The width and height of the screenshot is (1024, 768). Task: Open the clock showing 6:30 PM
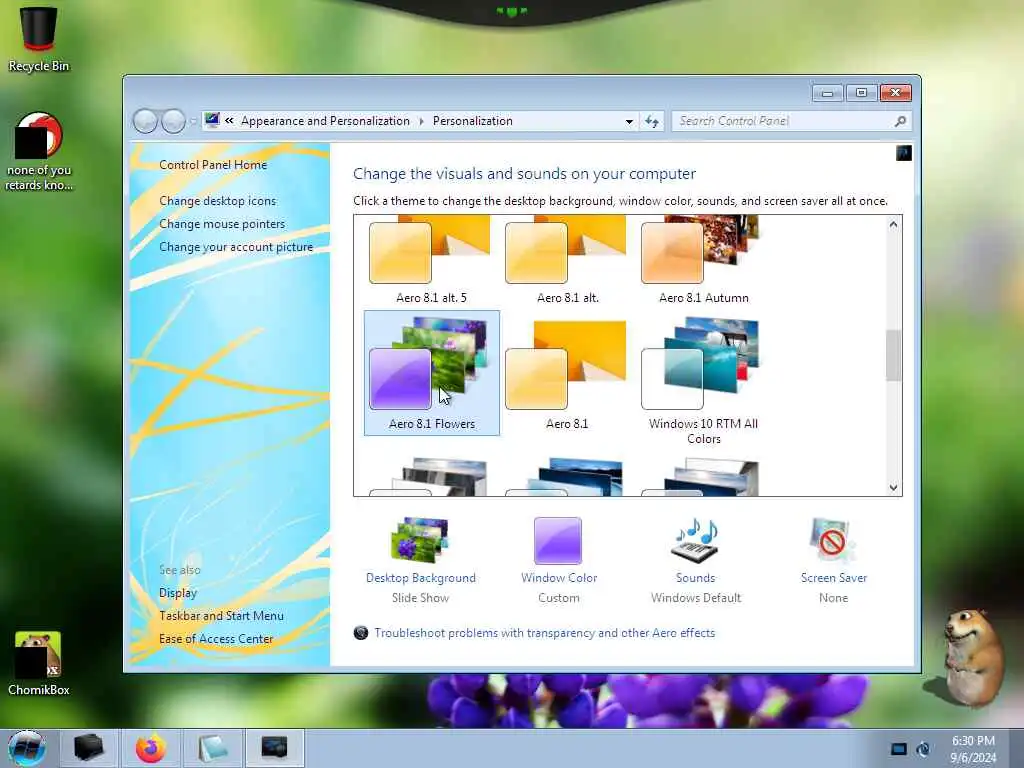point(973,749)
